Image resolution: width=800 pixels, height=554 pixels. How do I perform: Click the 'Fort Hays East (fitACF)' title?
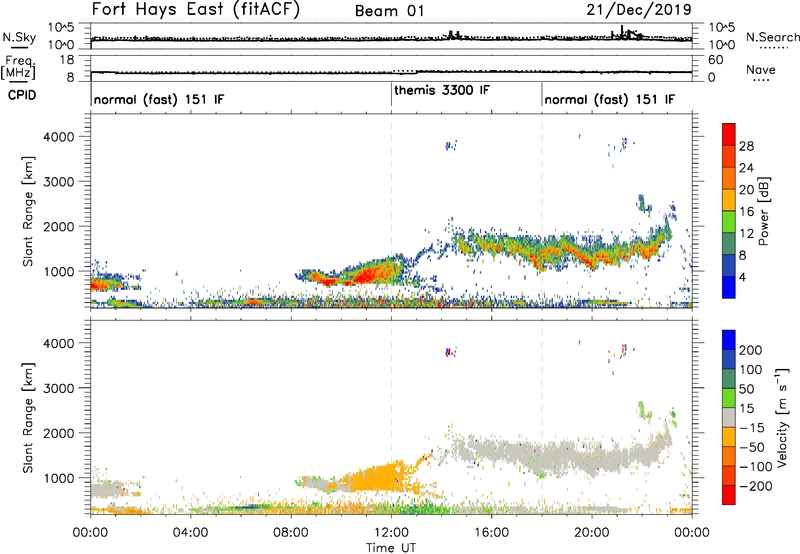(x=195, y=10)
